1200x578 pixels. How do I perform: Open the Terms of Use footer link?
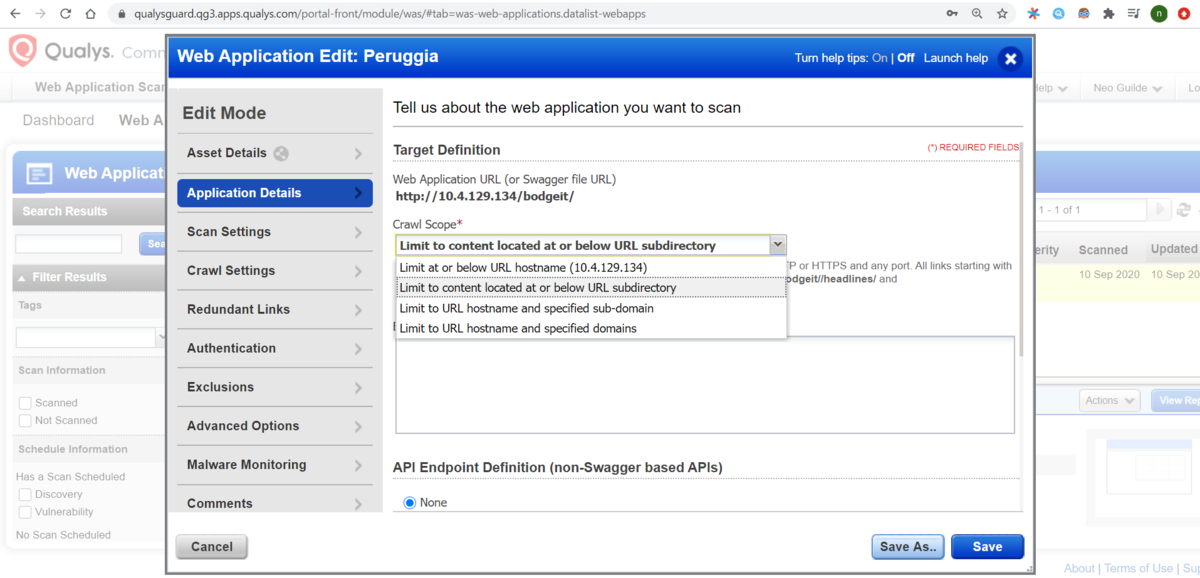(x=1139, y=568)
